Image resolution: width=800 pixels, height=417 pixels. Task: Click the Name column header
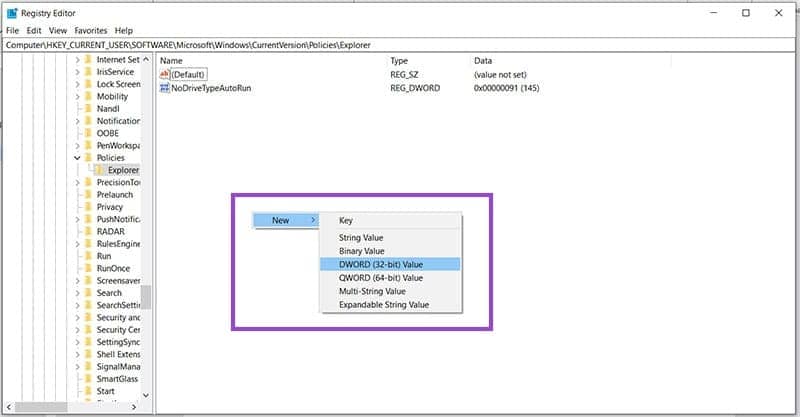171,61
